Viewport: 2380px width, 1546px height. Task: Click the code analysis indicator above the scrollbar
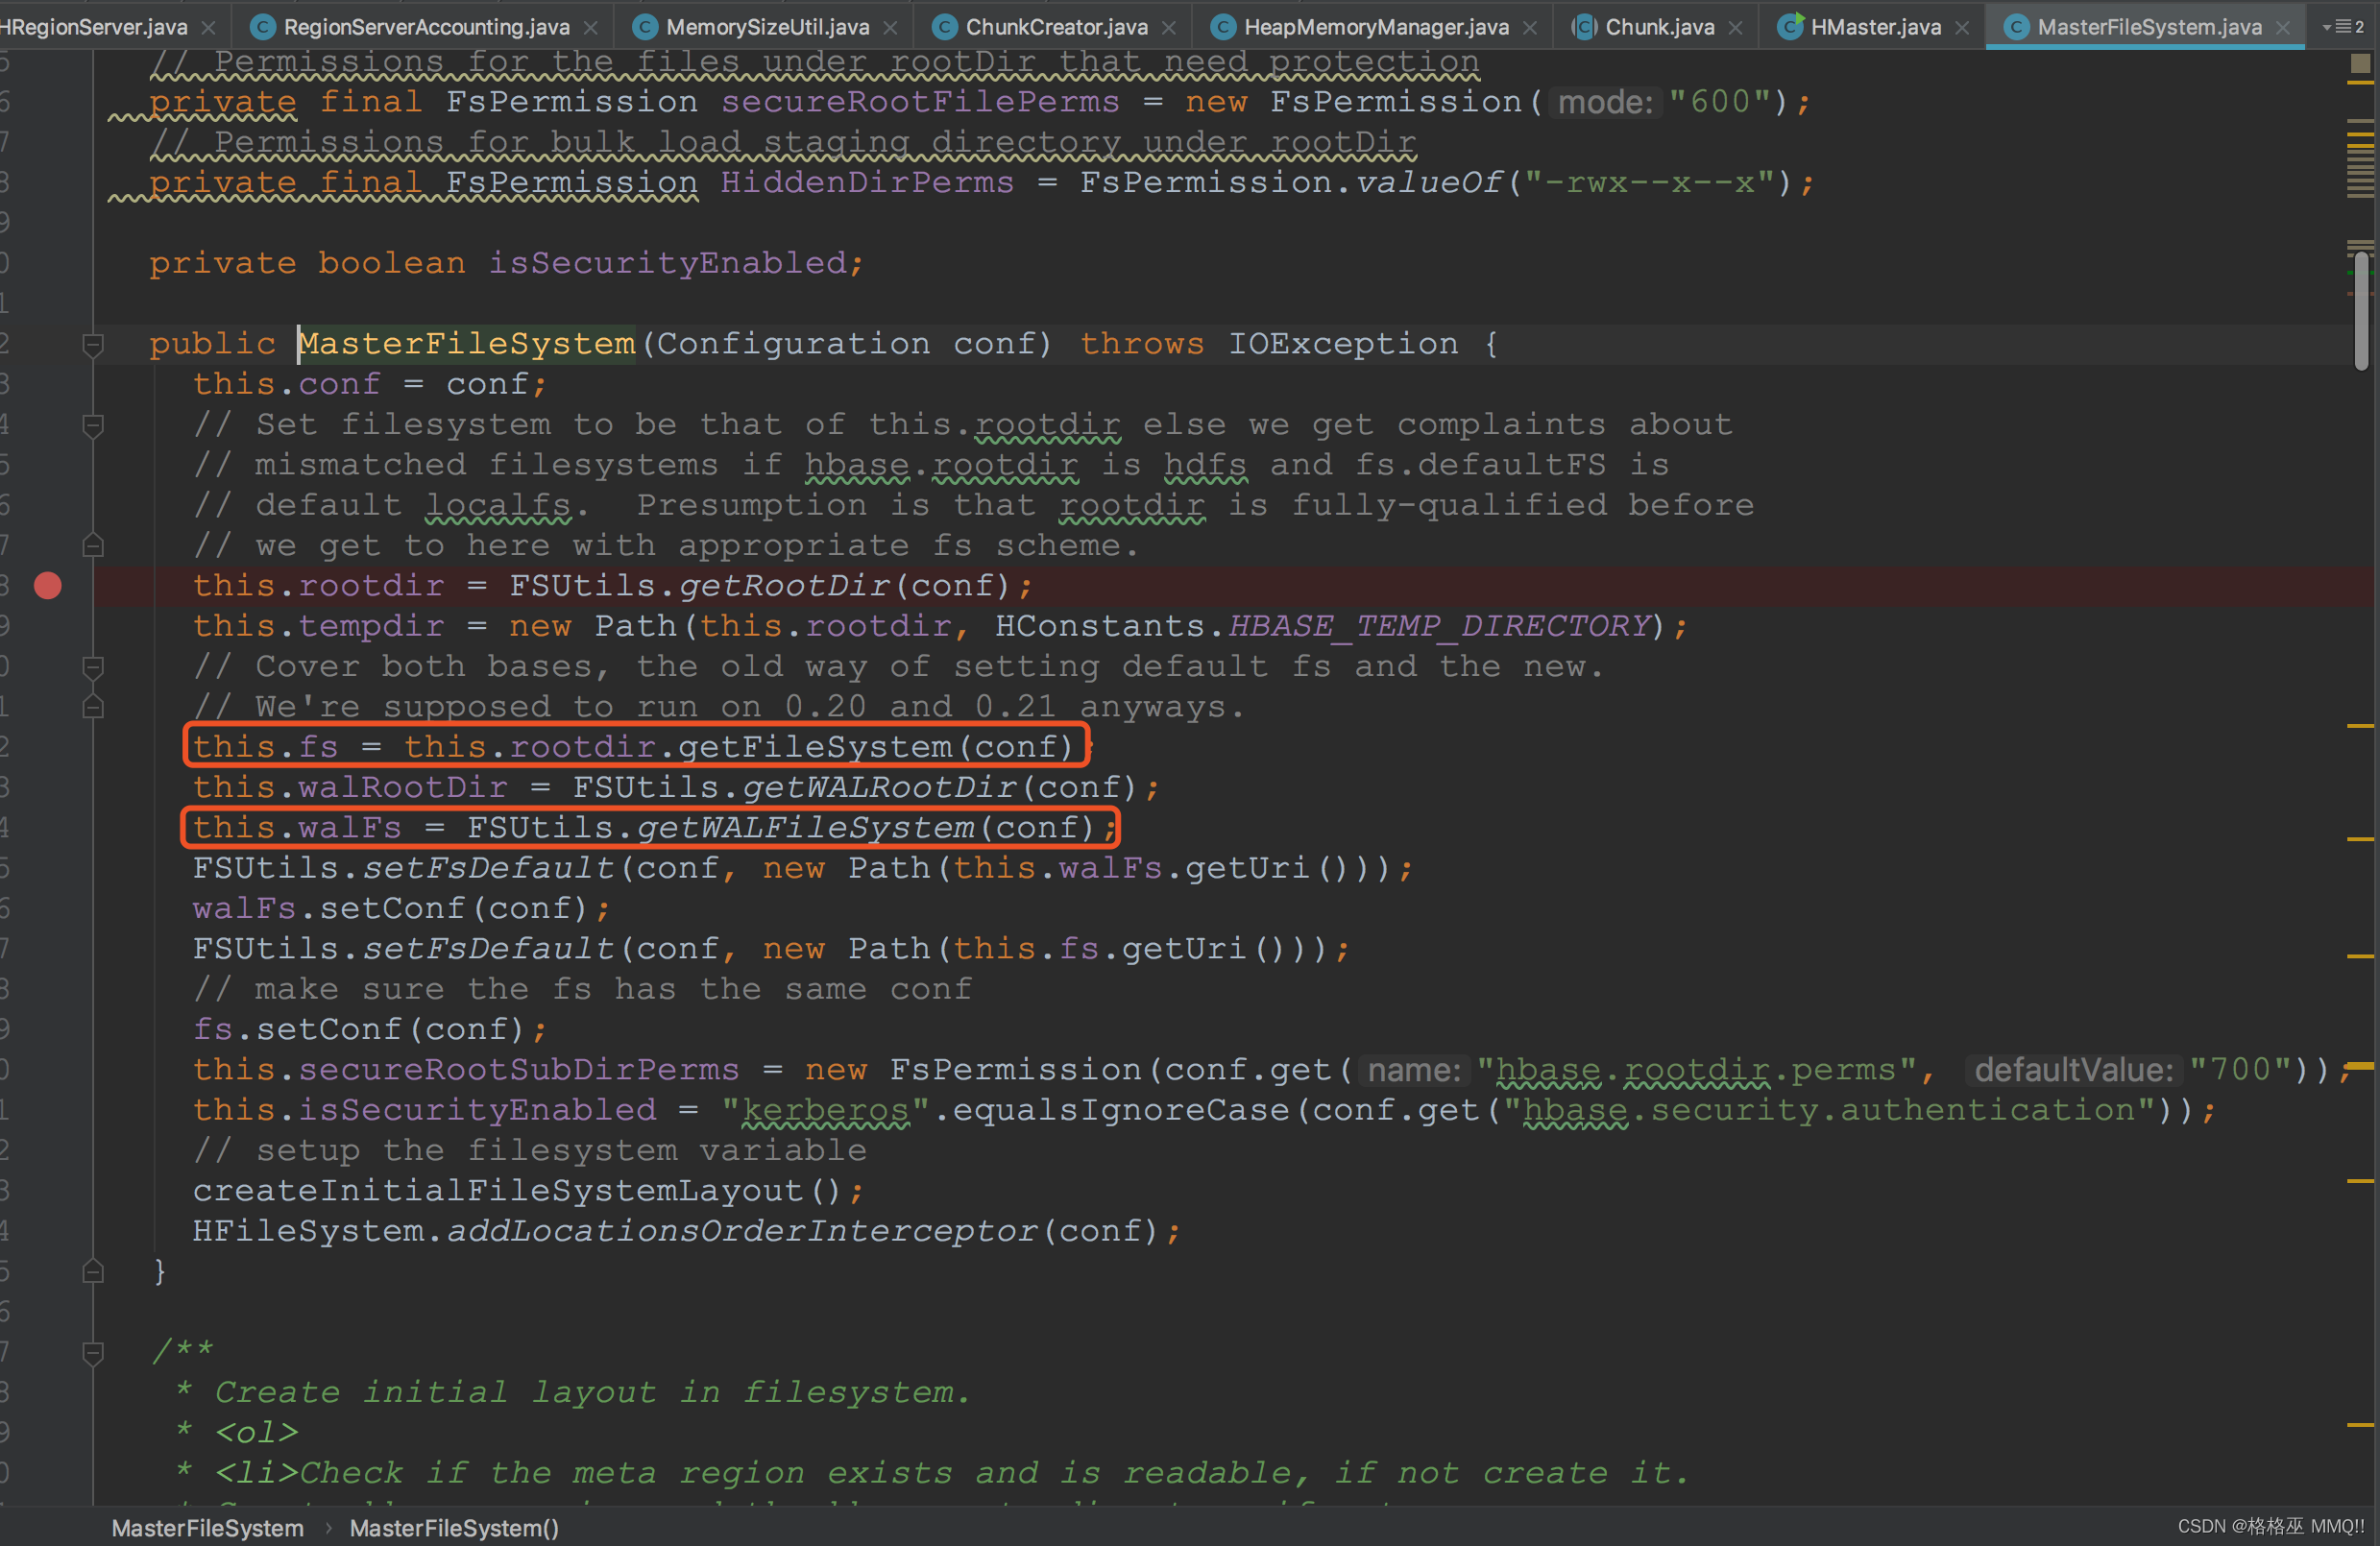click(x=2360, y=63)
